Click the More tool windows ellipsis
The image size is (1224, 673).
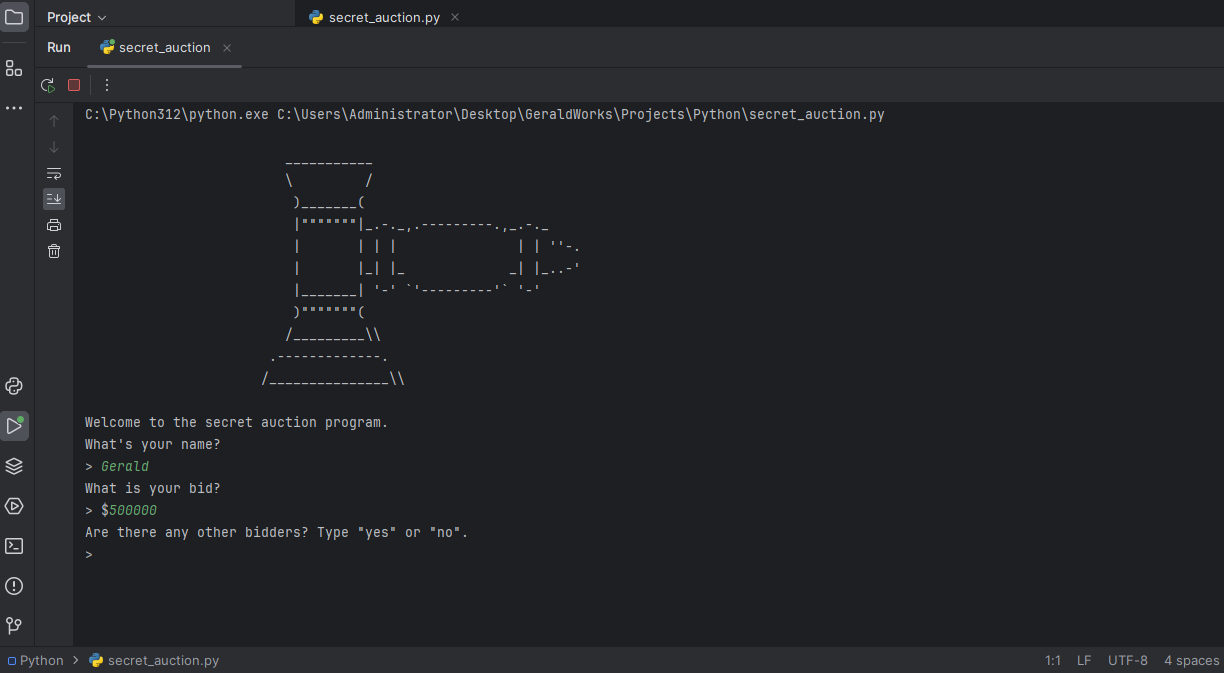point(14,107)
